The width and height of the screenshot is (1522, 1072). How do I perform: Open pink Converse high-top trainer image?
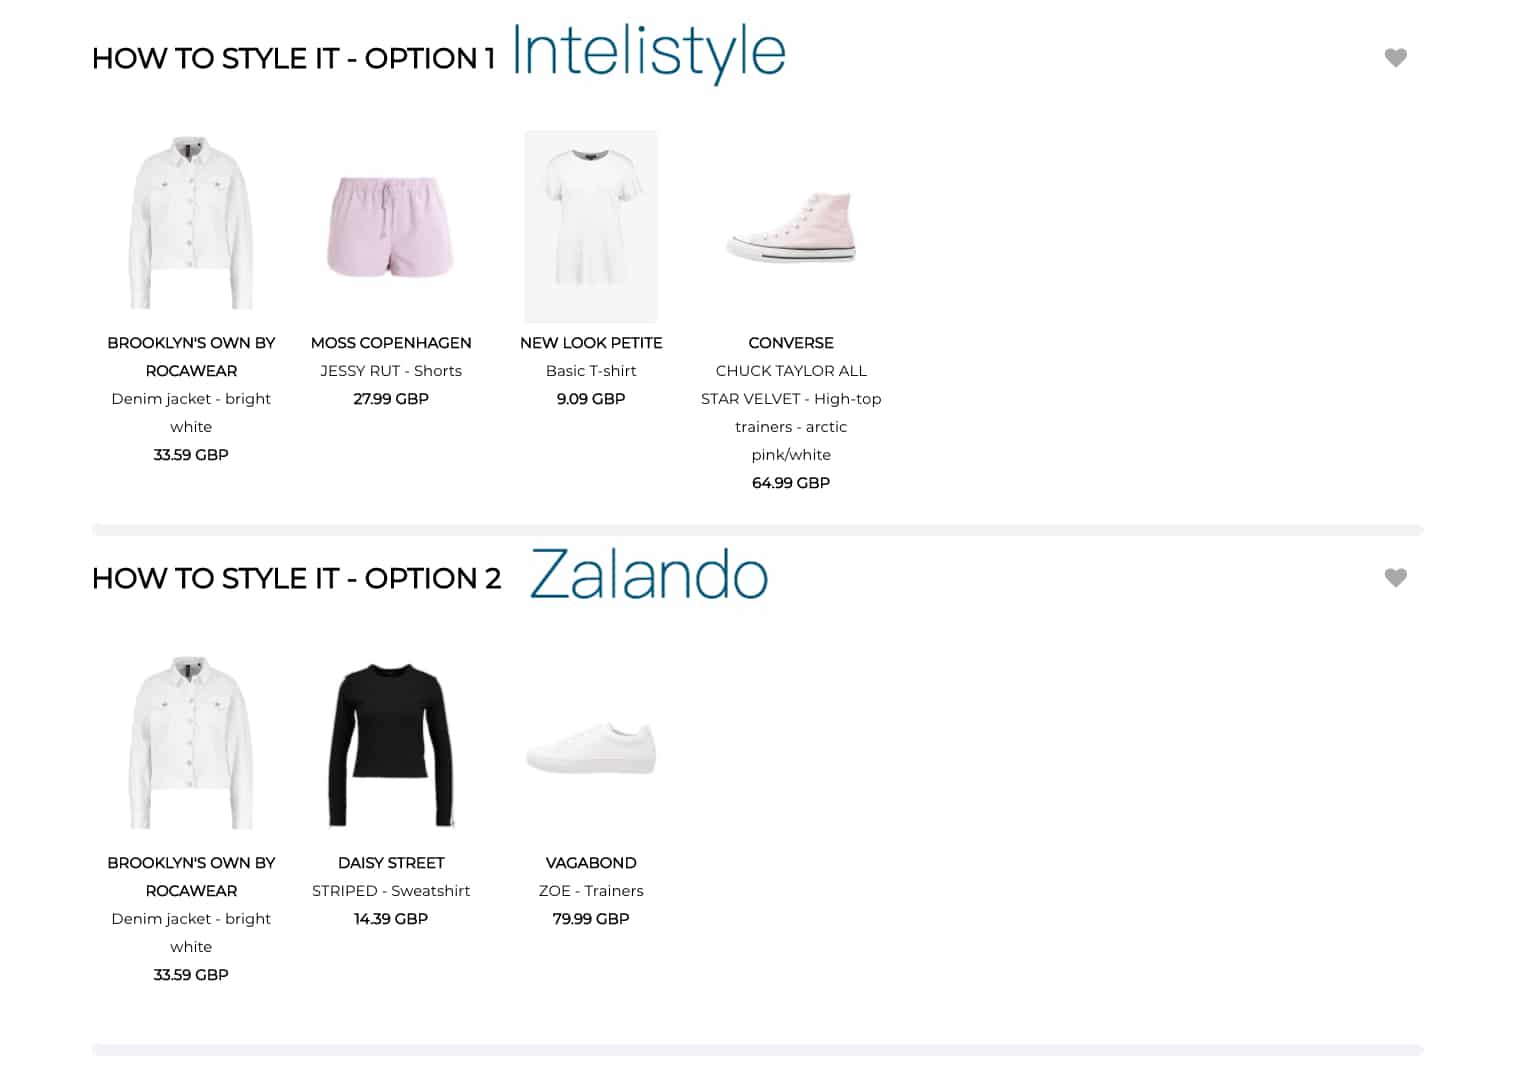tap(791, 227)
